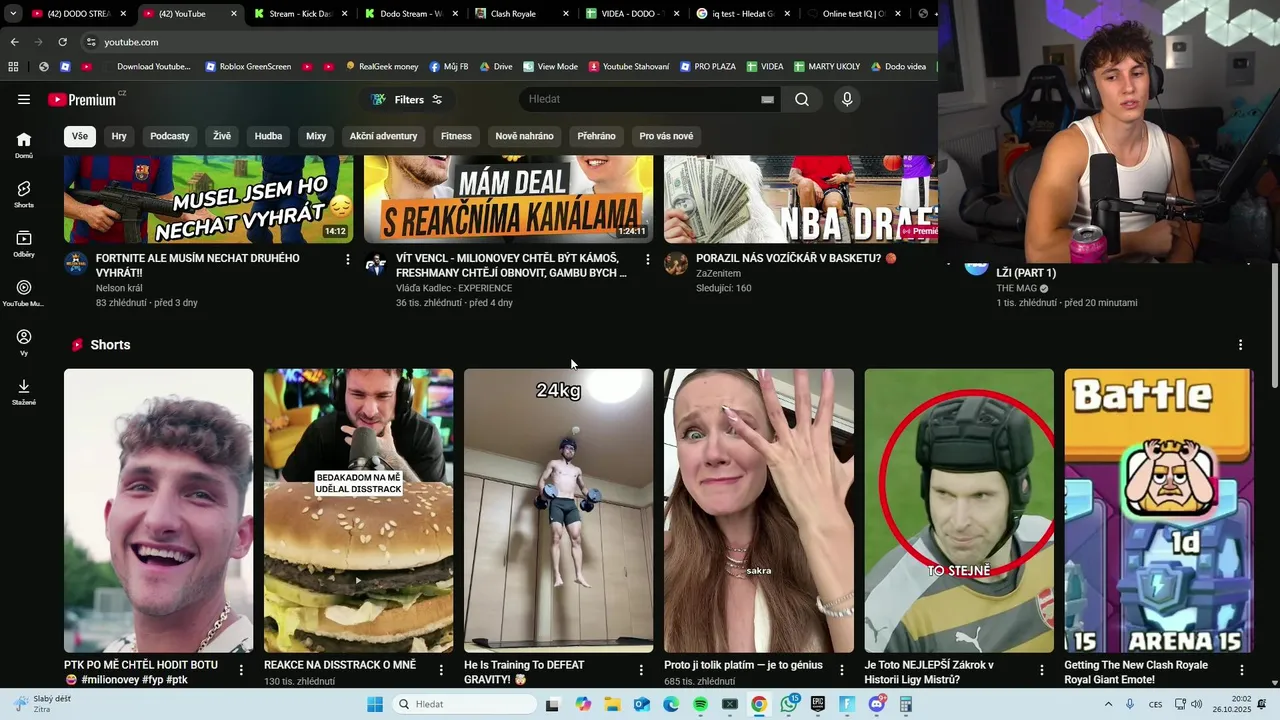Reload the page in Chrome
The width and height of the screenshot is (1280, 720).
point(62,42)
